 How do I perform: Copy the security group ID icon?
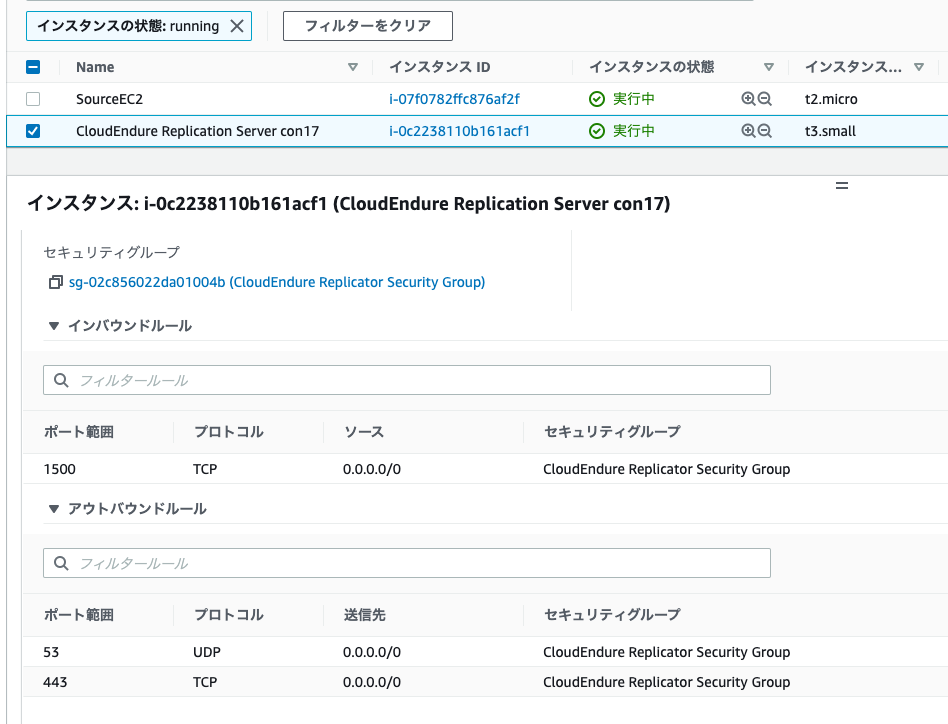click(x=56, y=282)
